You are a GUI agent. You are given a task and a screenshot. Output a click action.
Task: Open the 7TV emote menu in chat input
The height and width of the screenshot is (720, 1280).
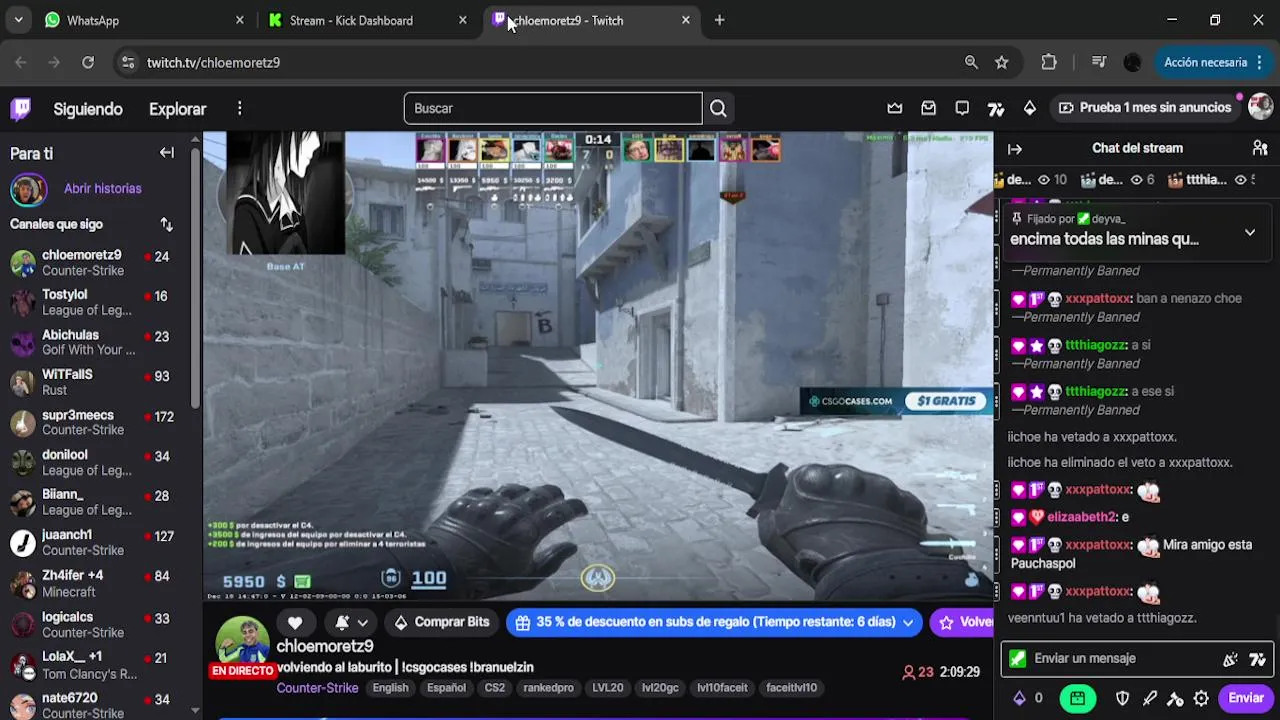[x=1257, y=659]
